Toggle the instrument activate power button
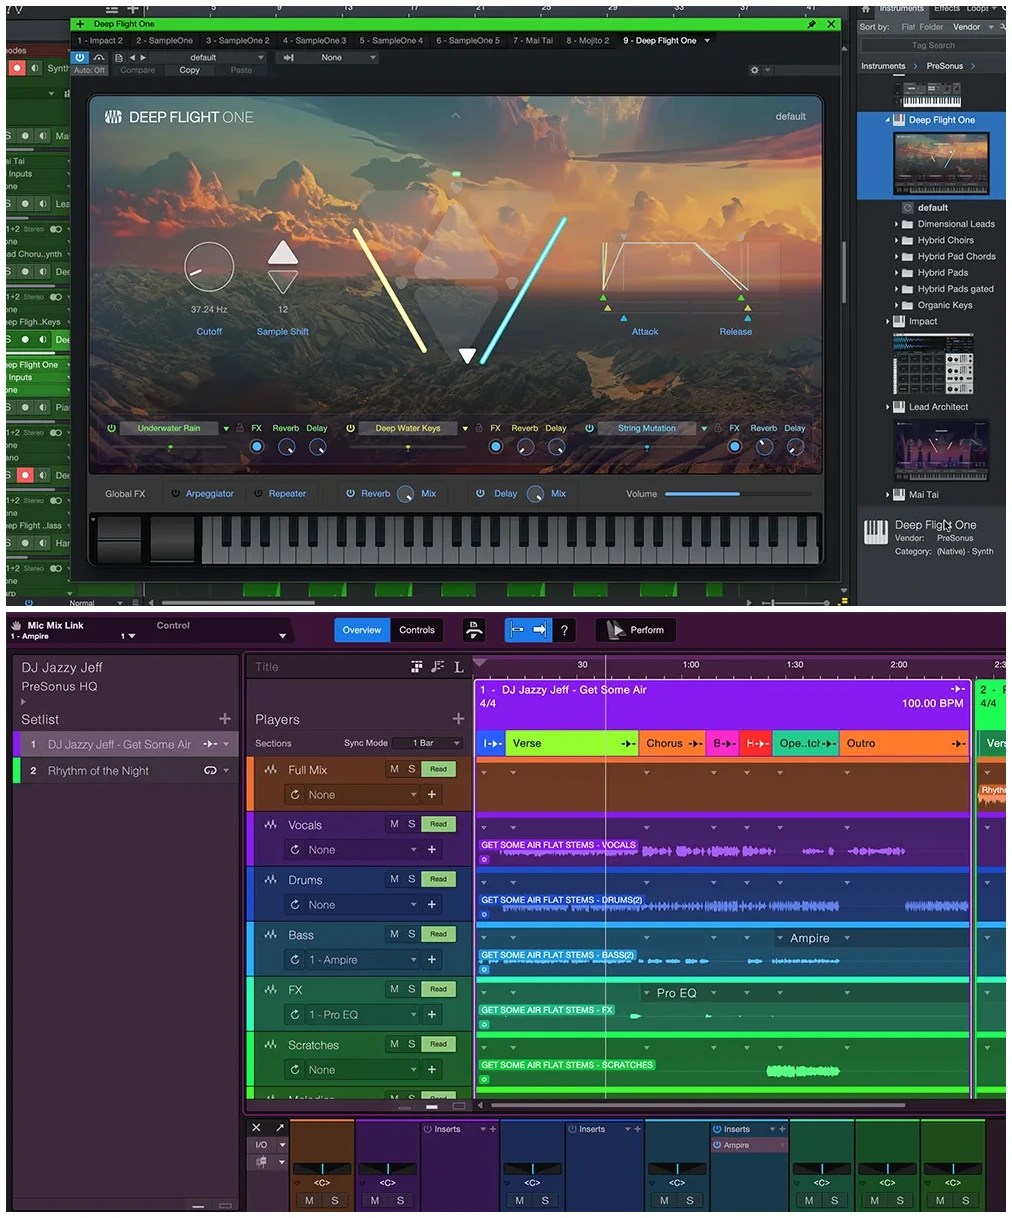Image resolution: width=1012 pixels, height=1218 pixels. click(x=81, y=58)
